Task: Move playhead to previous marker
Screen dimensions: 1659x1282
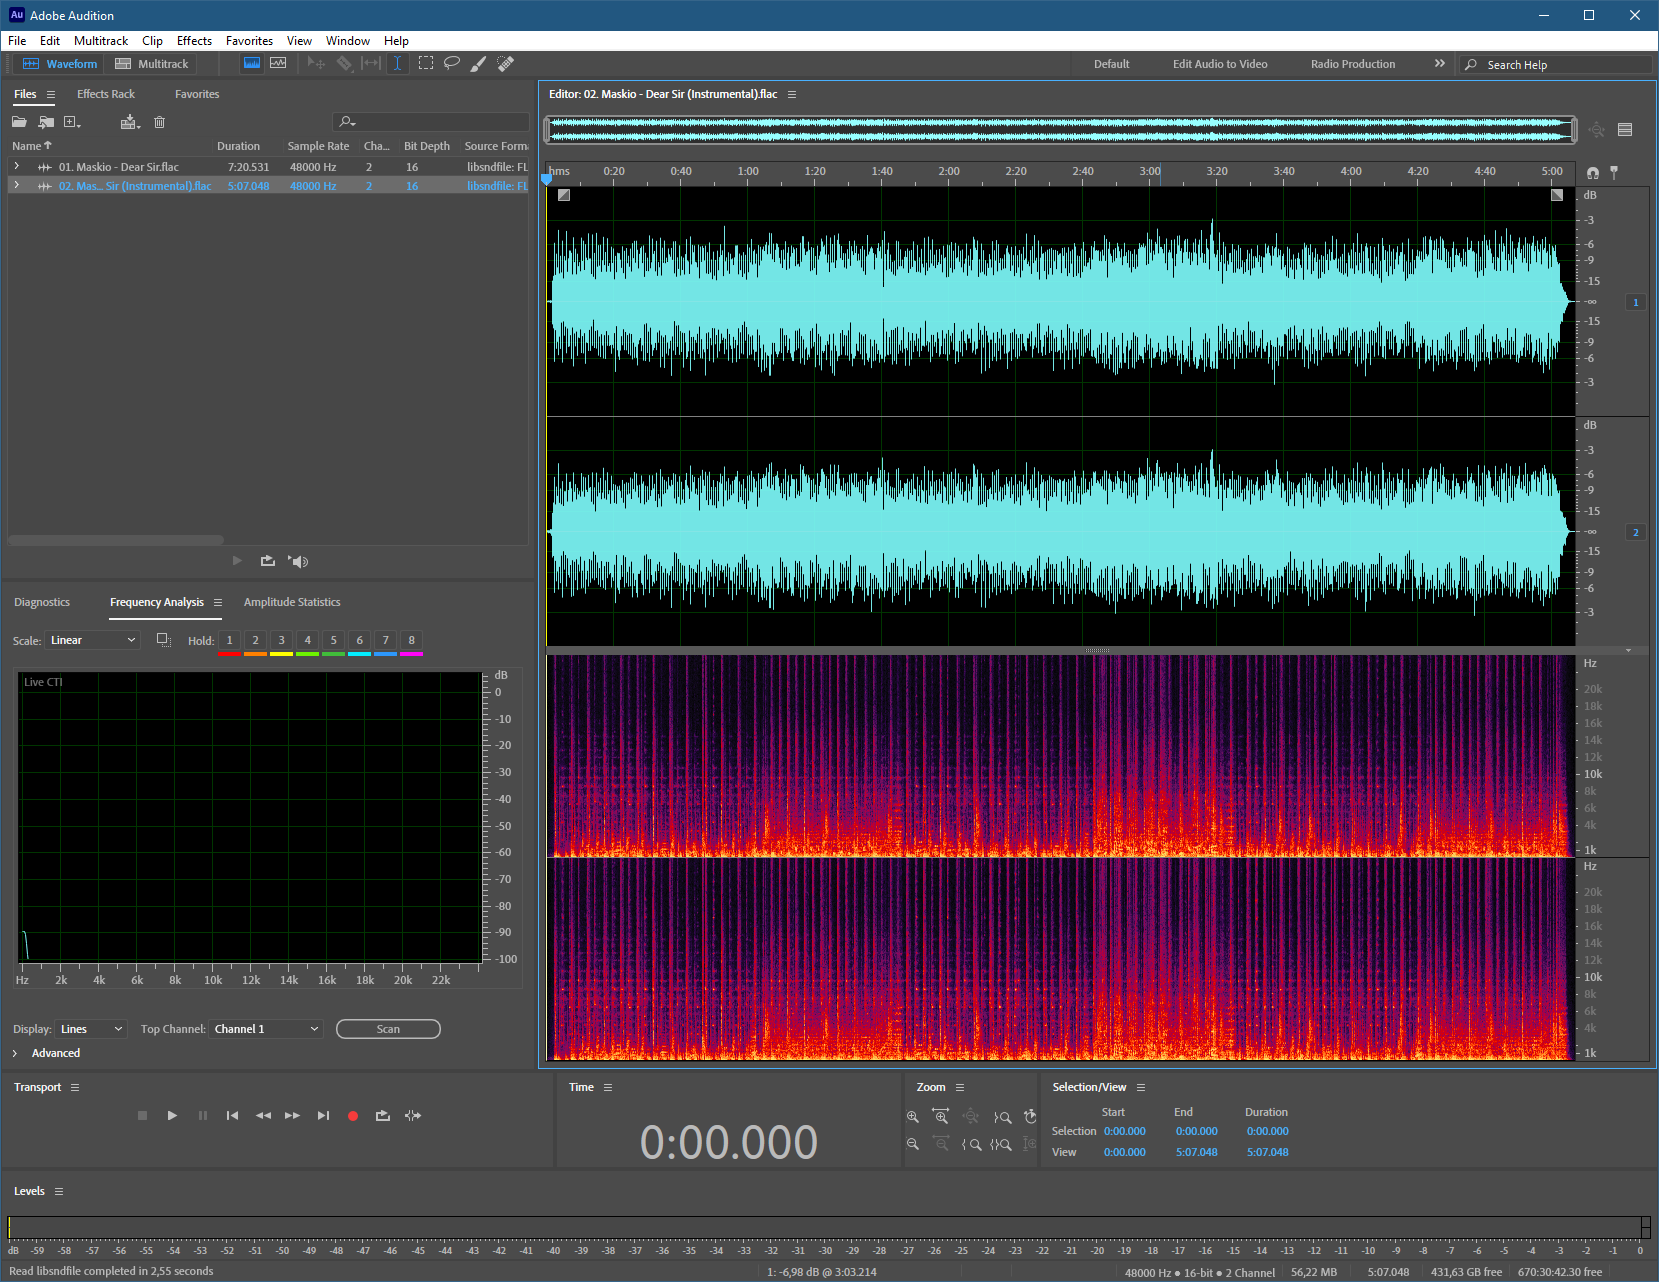Action: coord(232,1116)
